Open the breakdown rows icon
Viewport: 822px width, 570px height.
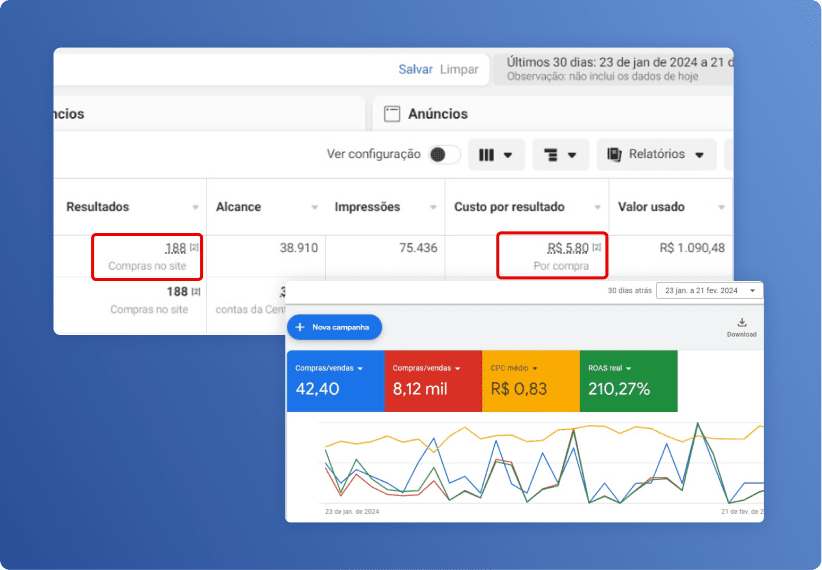tap(551, 155)
